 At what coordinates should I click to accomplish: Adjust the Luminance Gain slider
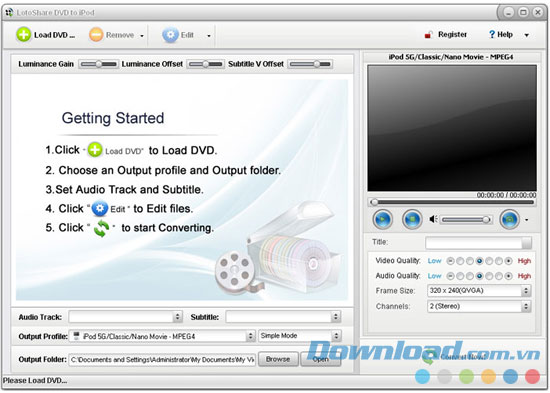coord(98,64)
